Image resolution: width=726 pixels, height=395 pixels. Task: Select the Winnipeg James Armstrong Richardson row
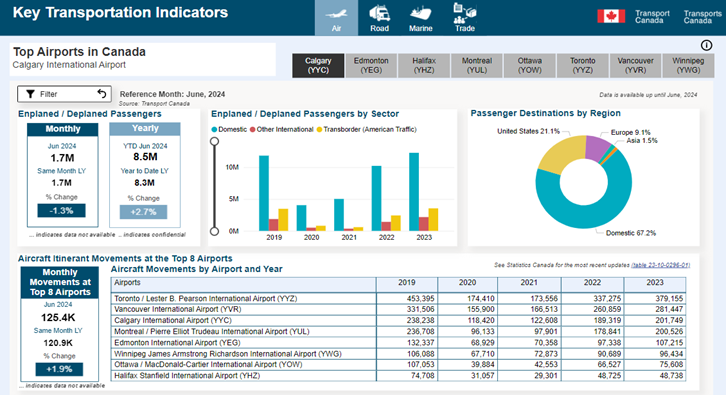[398, 354]
